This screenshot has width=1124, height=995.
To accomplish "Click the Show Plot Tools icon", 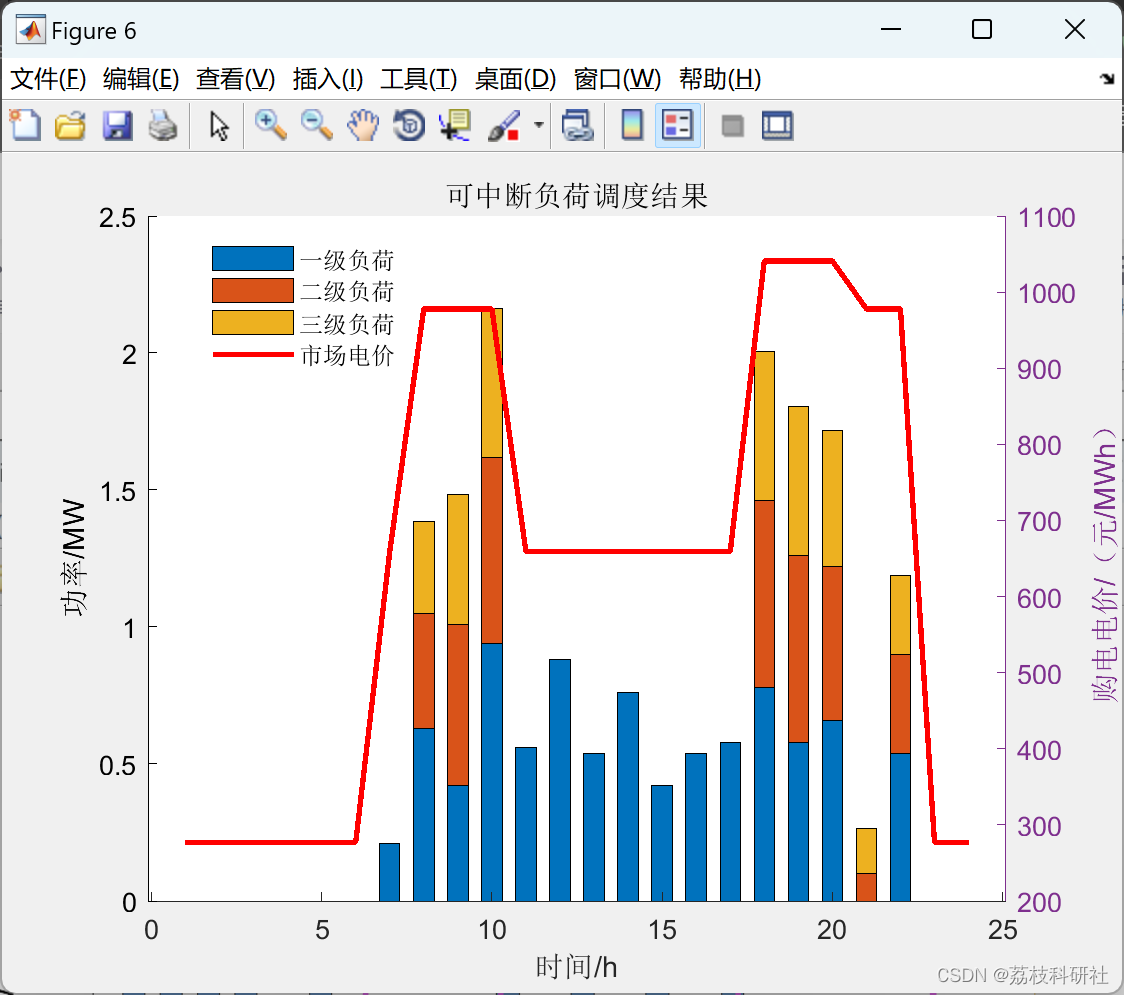I will click(777, 125).
